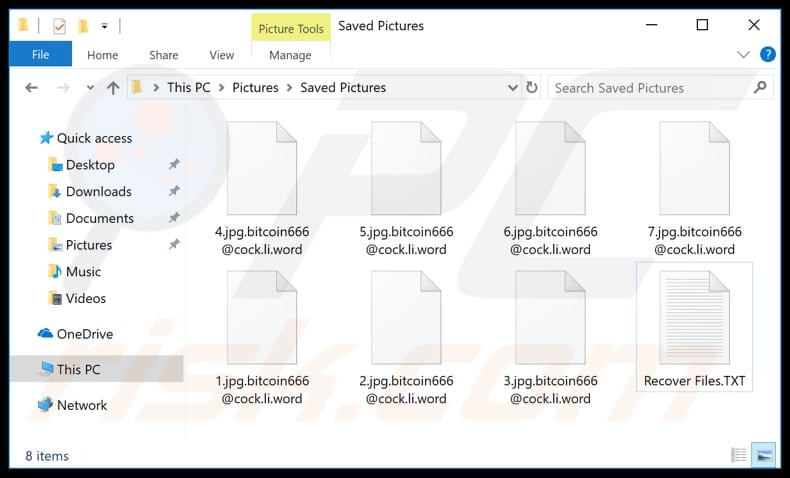
Task: Click Pictures in the address breadcrumb
Action: pyautogui.click(x=255, y=88)
